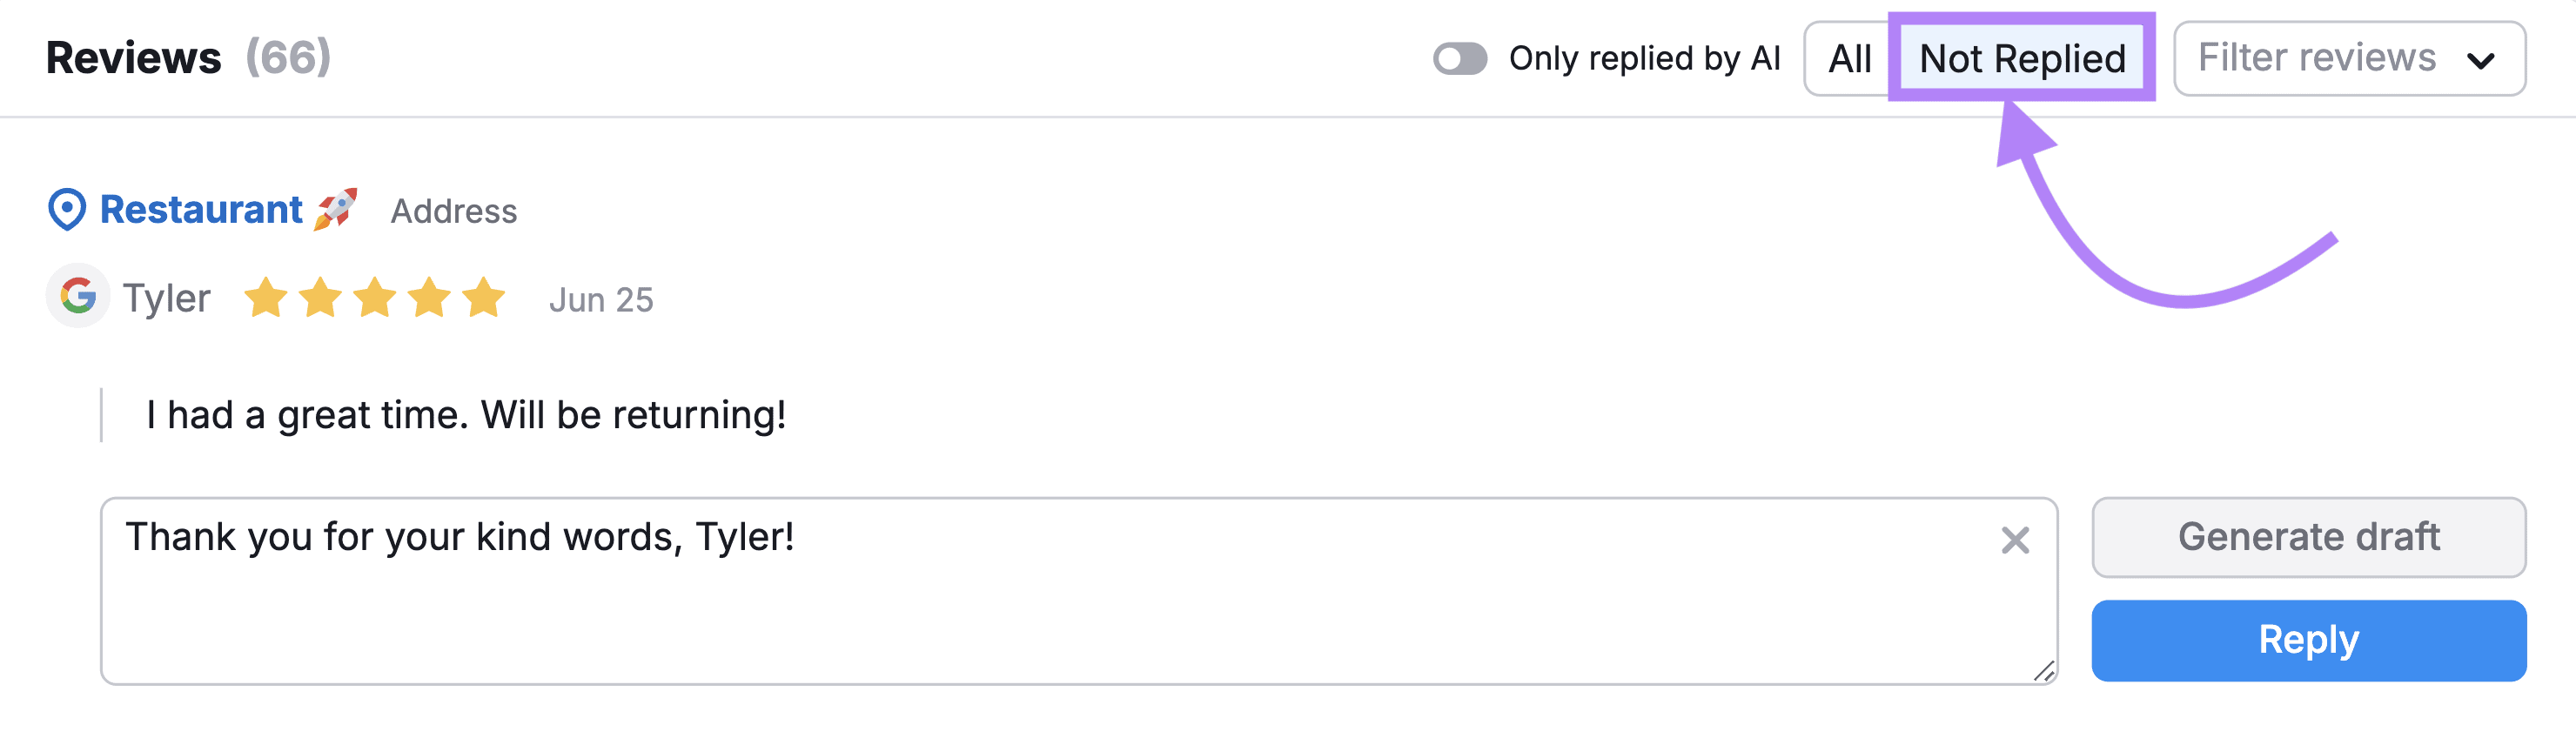The width and height of the screenshot is (2576, 745).
Task: Toggle the switch beside Only replied by AI
Action: [1461, 60]
